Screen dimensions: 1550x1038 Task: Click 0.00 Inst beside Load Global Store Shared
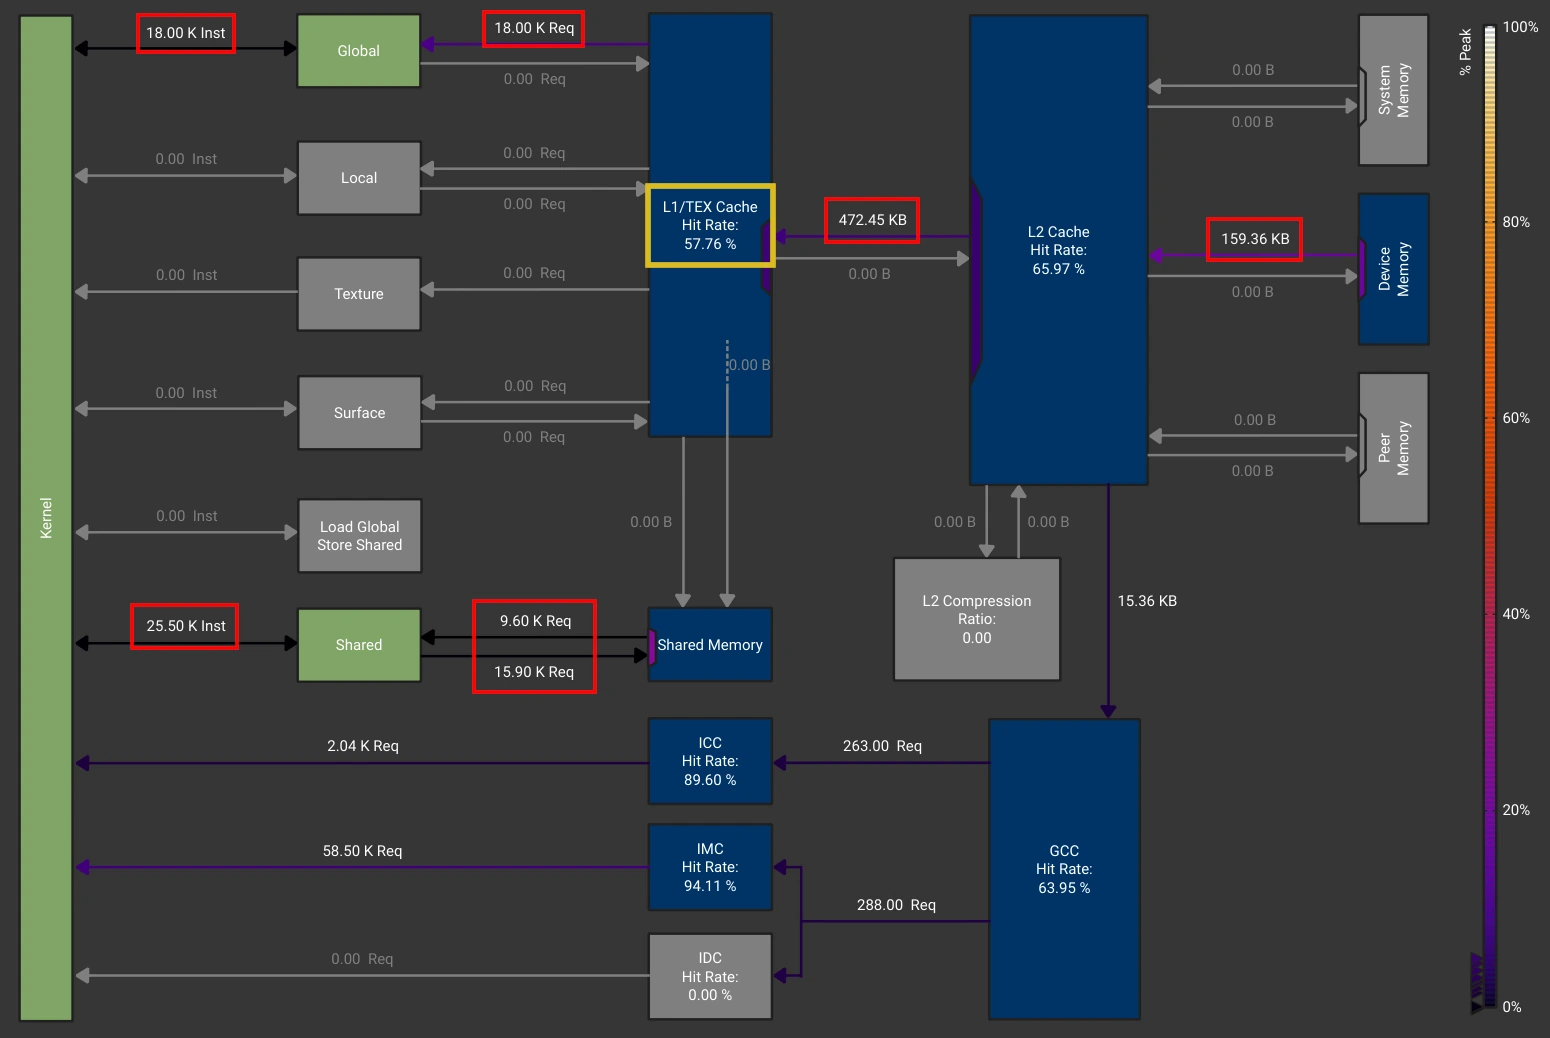(x=186, y=516)
